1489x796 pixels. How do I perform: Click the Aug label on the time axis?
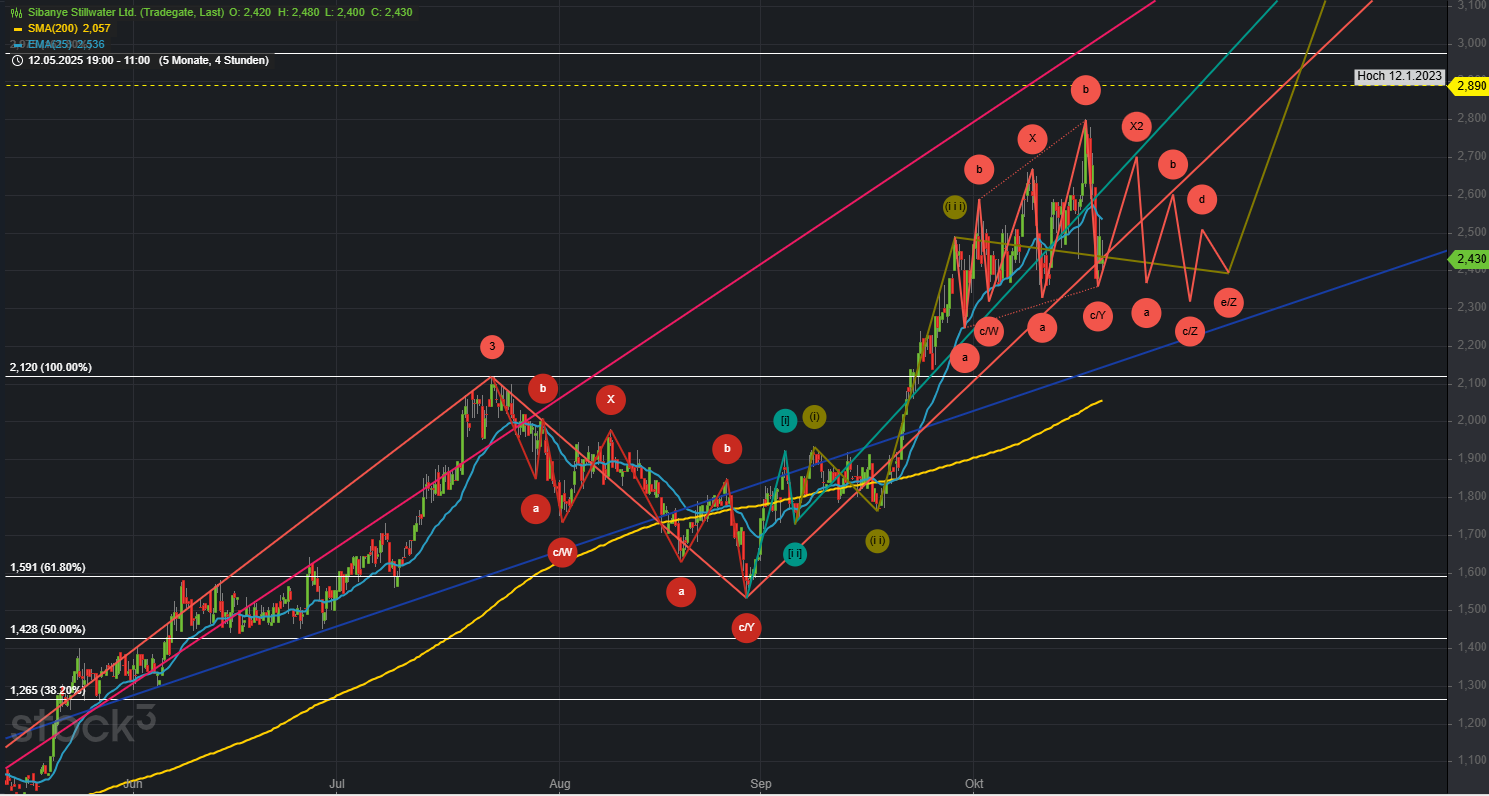pyautogui.click(x=559, y=785)
